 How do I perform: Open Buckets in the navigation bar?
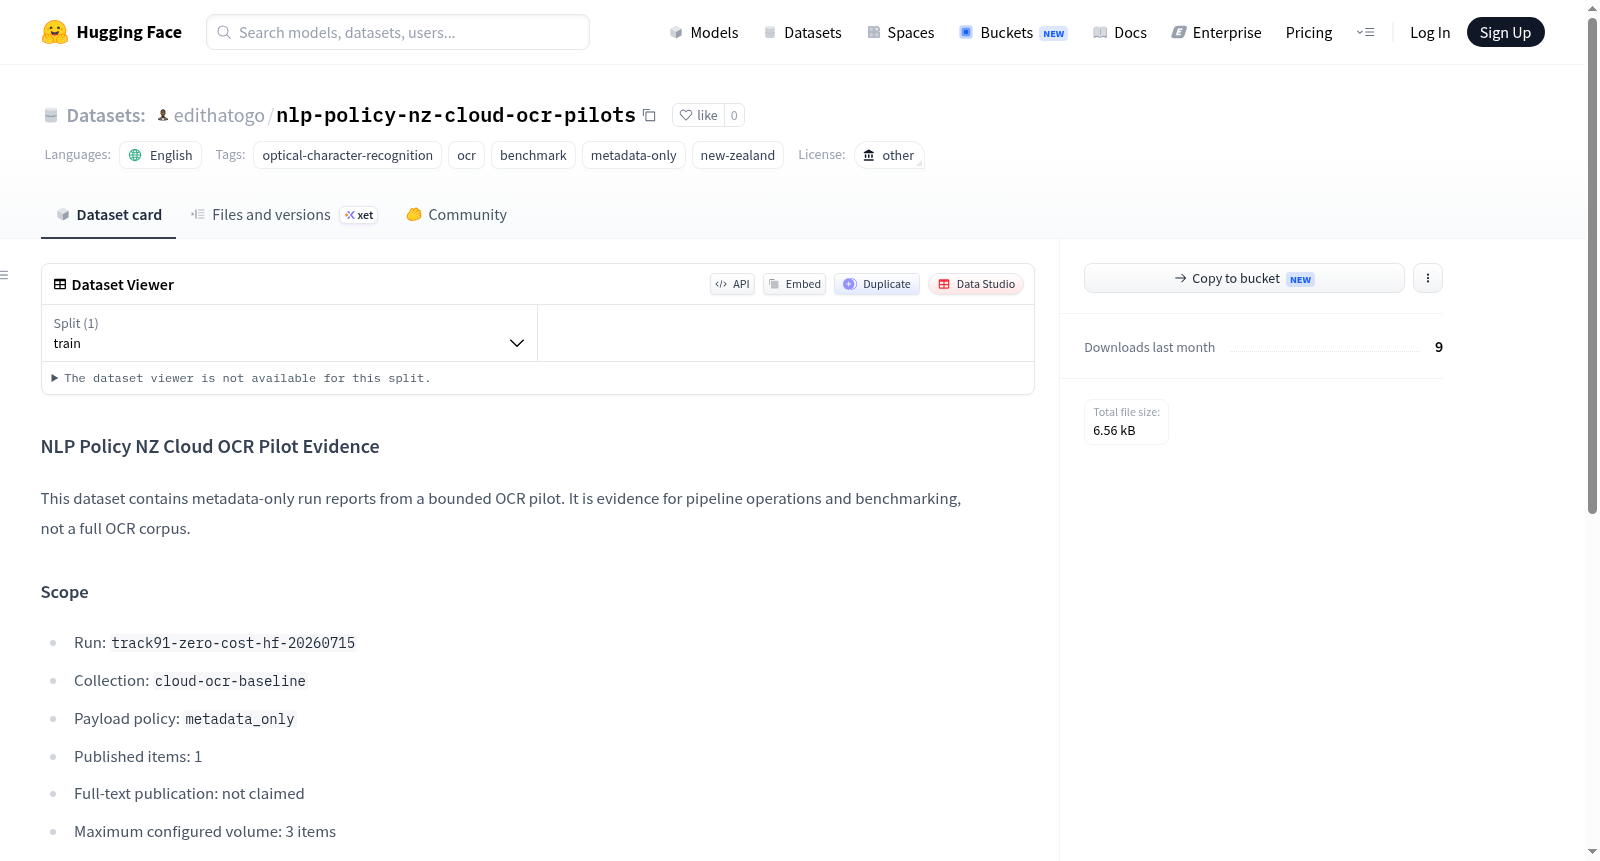point(1013,32)
